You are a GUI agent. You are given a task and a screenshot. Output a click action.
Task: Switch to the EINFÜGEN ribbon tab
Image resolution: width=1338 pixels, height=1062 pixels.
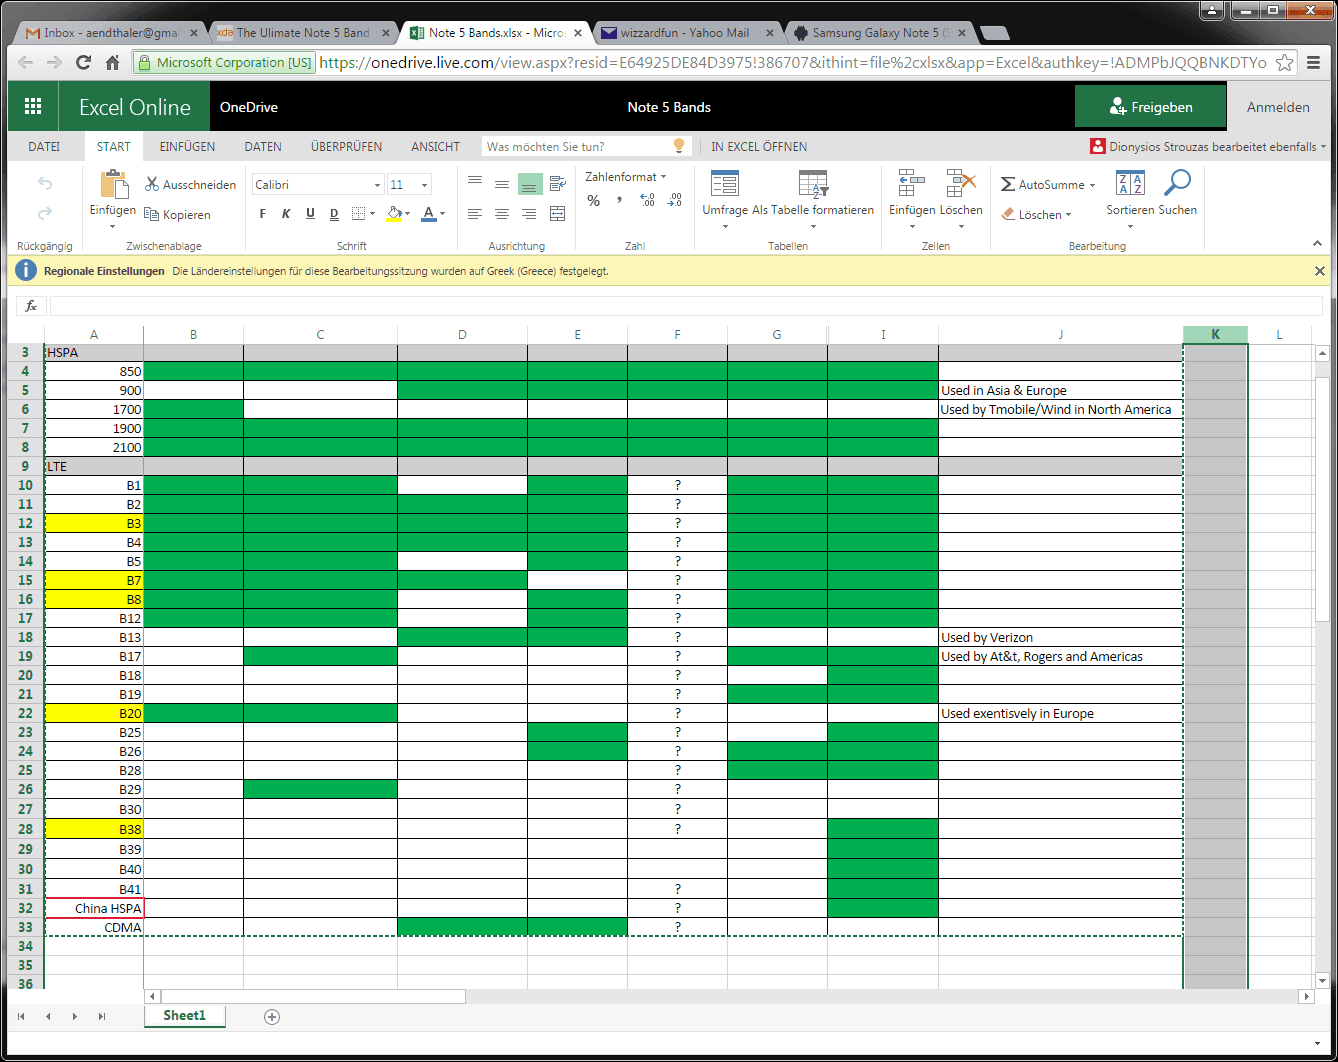pos(187,146)
